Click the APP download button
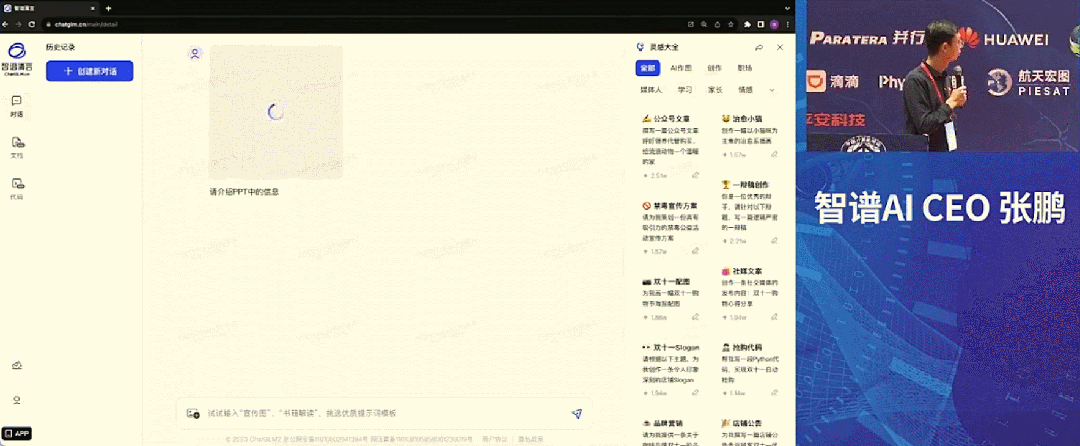The height and width of the screenshot is (446, 1080). click(x=17, y=433)
